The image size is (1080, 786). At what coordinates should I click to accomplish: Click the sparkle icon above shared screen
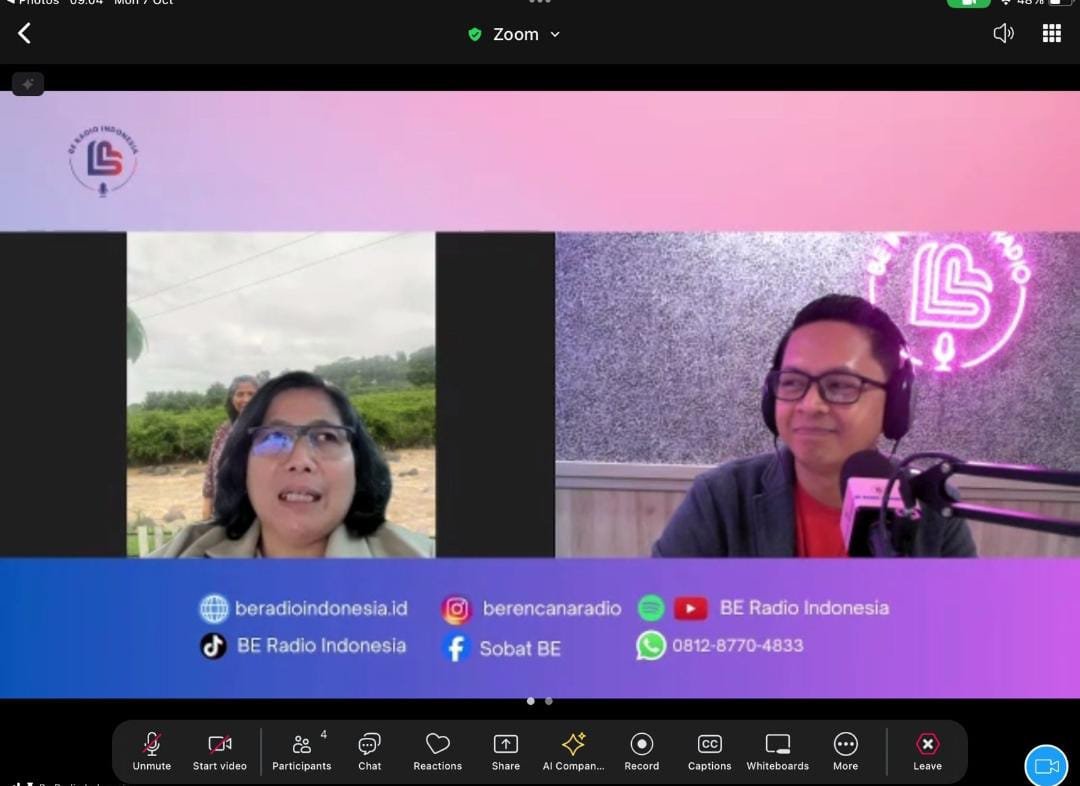(28, 84)
